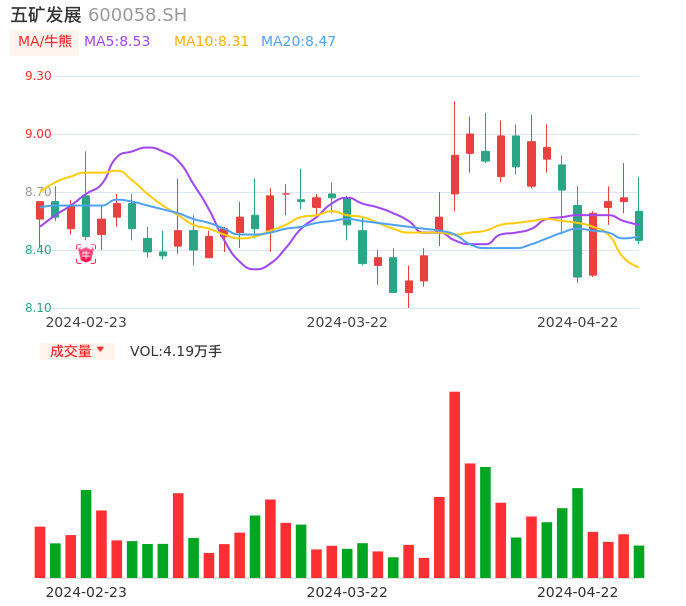This screenshot has width=686, height=606.
Task: Open the 成交量 indicator dropdown
Action: 77,351
